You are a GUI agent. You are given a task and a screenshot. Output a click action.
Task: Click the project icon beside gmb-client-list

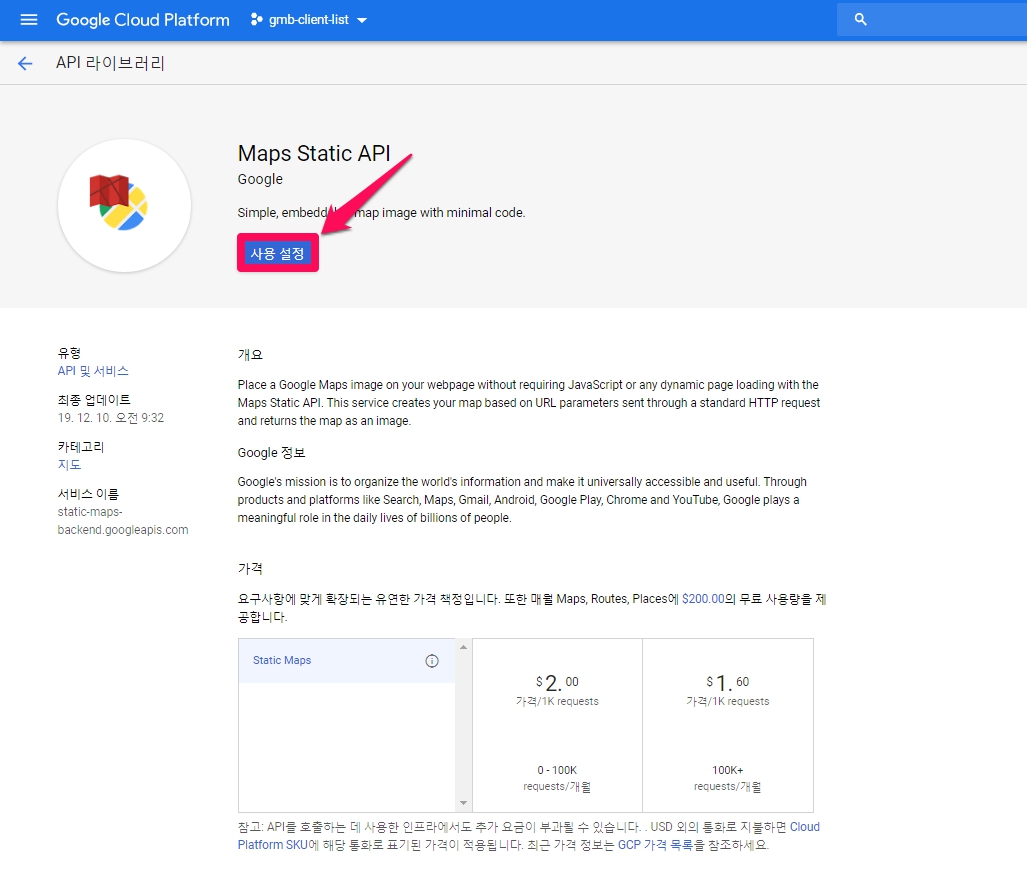(x=256, y=20)
